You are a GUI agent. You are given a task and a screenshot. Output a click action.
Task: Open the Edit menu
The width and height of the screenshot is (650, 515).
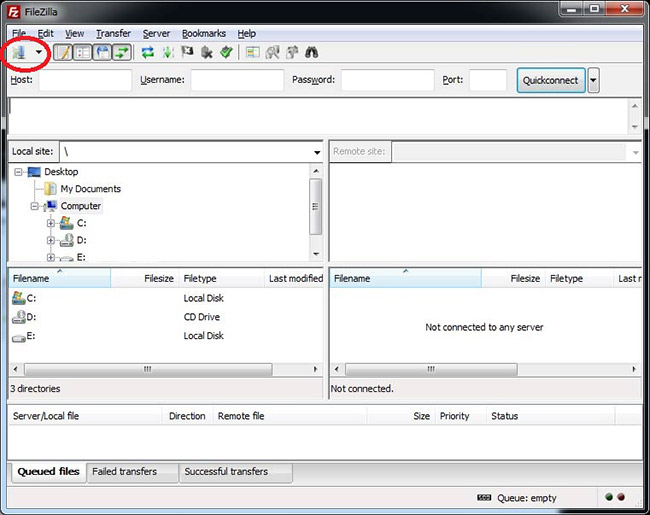coord(46,34)
